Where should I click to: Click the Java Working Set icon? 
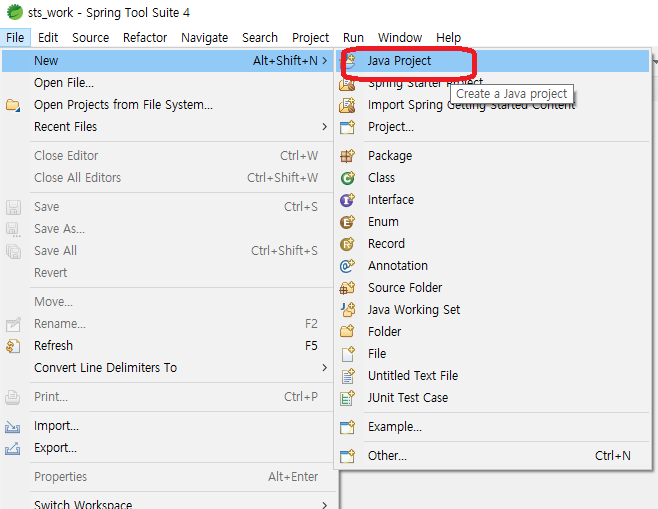tap(347, 310)
